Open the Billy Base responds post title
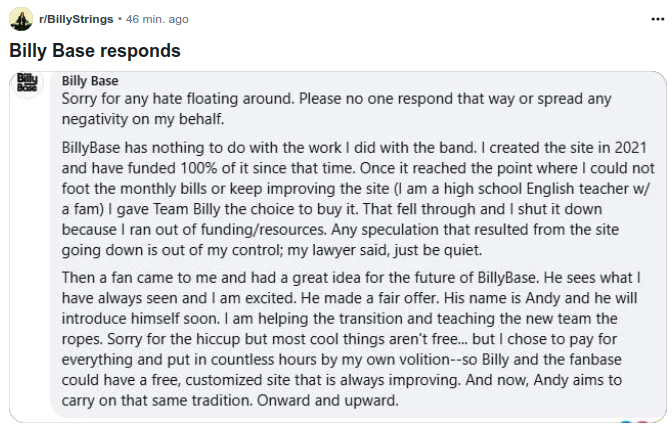The height and width of the screenshot is (428, 672). click(95, 51)
